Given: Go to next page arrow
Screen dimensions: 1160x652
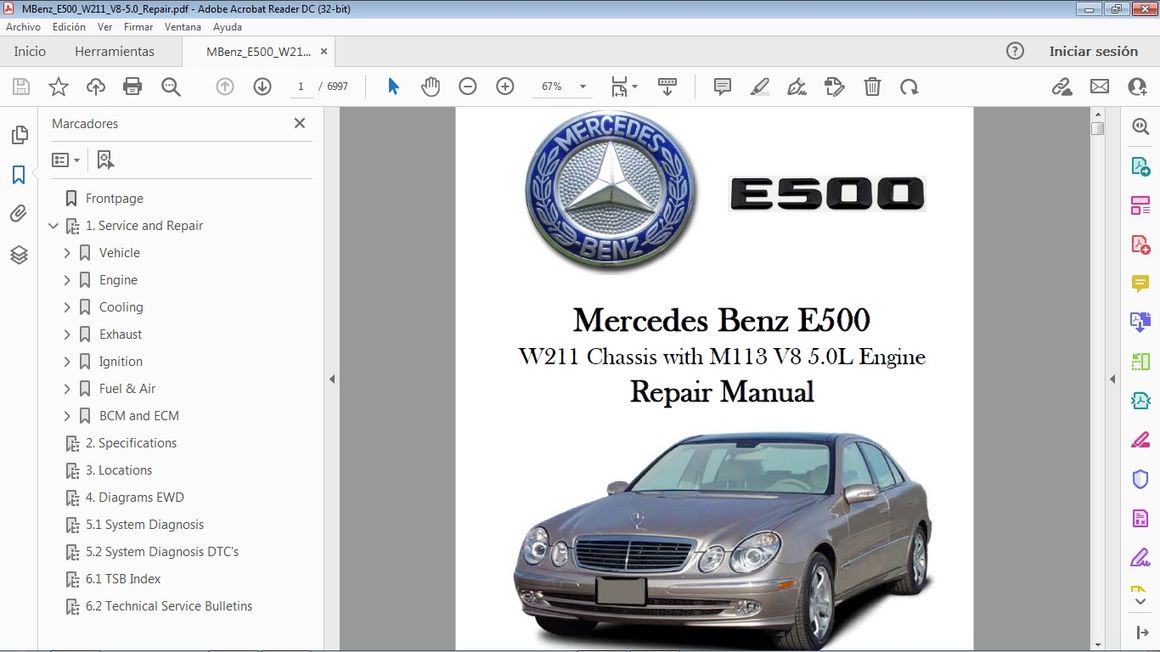Looking at the screenshot, I should pos(262,87).
